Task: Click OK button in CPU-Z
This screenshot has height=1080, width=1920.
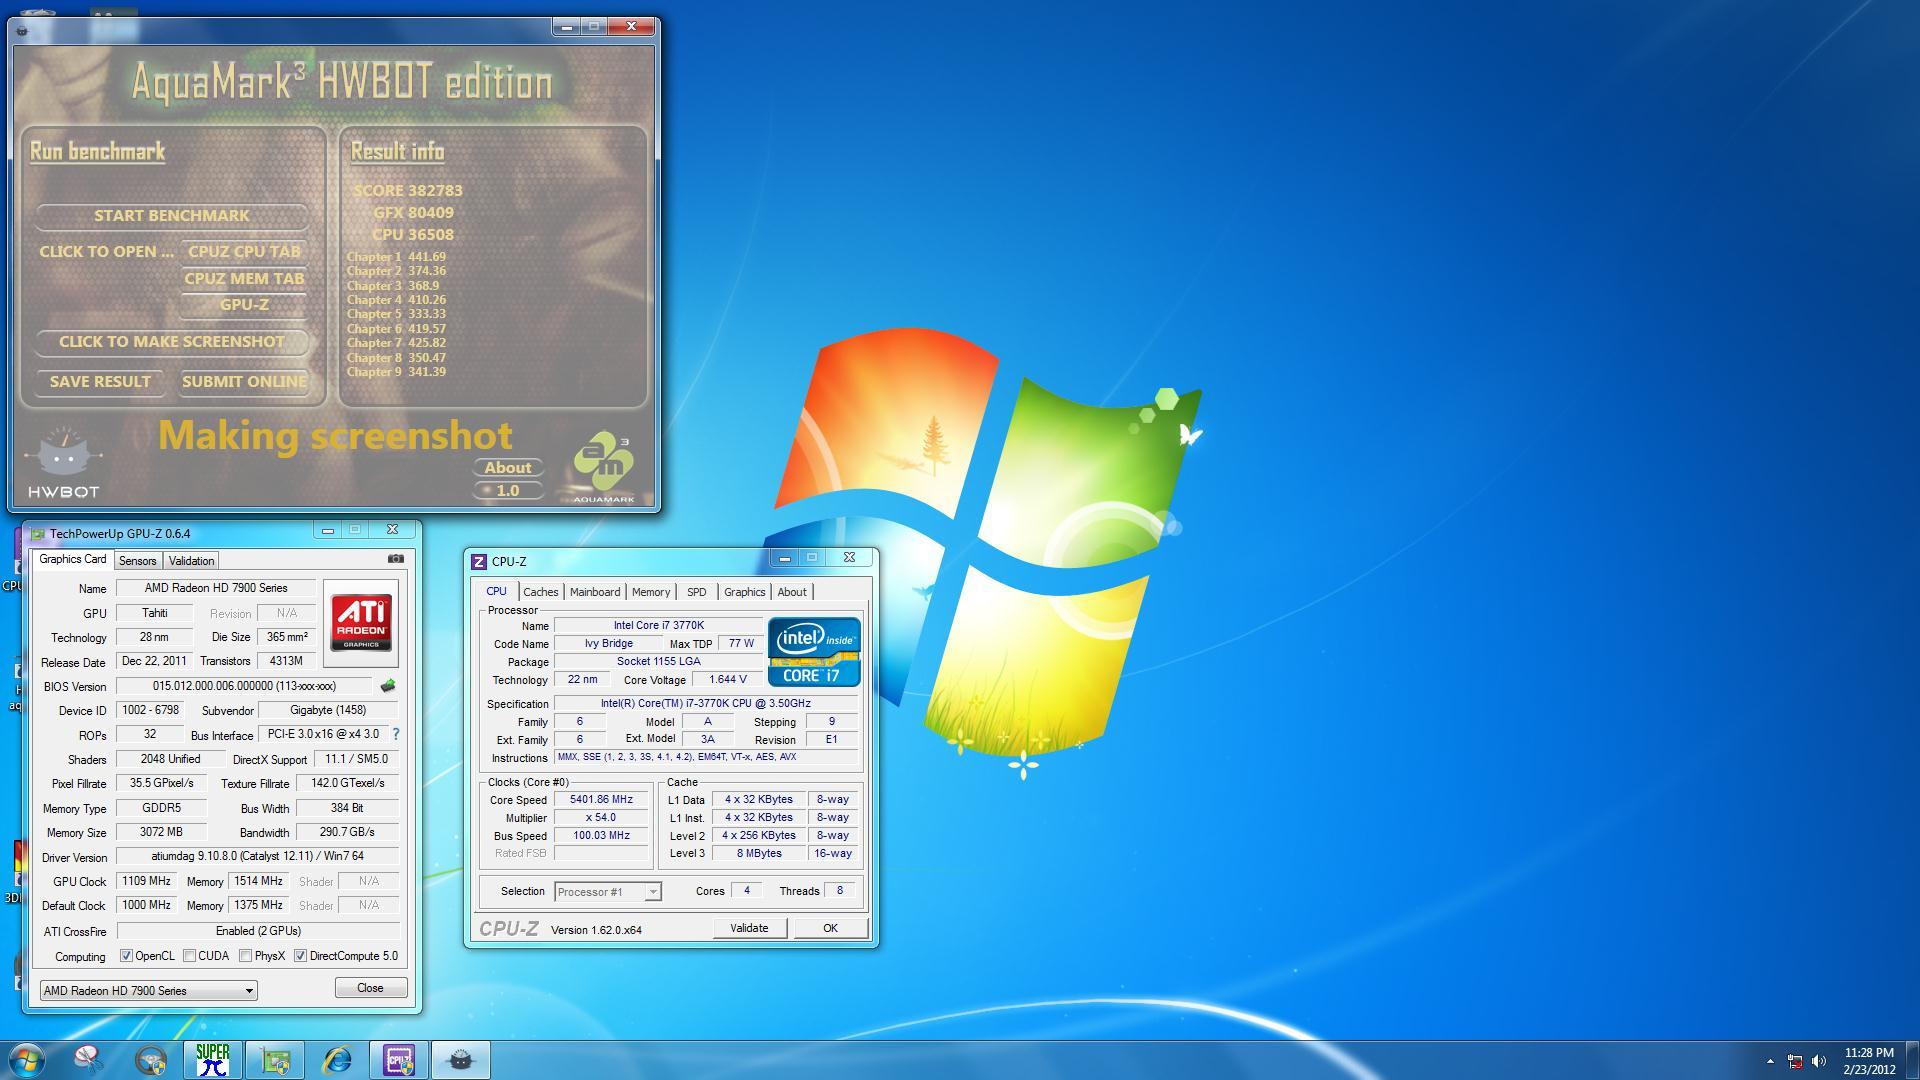Action: (x=830, y=928)
